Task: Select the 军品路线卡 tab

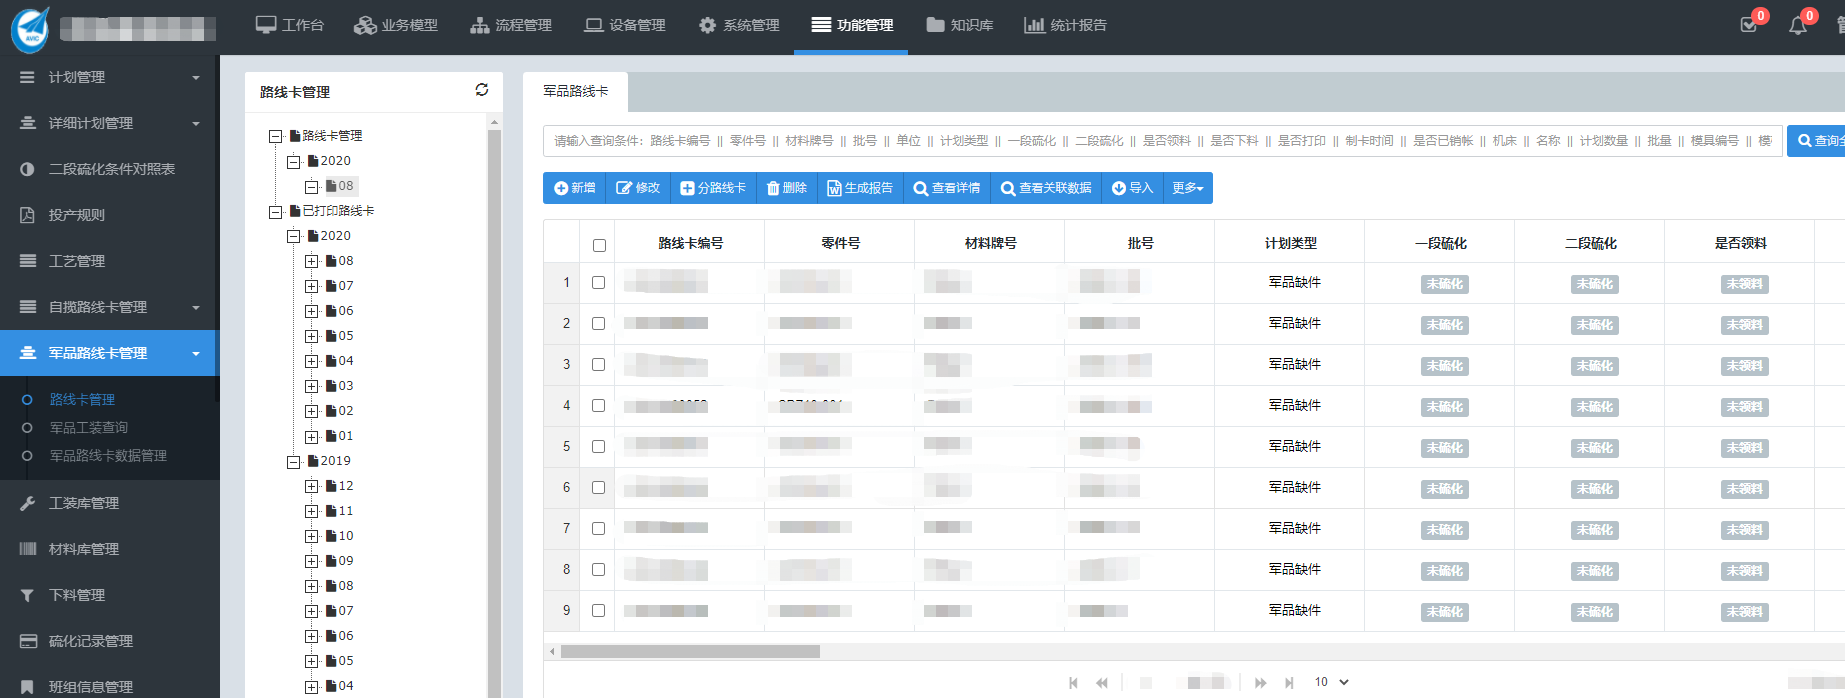Action: (575, 91)
